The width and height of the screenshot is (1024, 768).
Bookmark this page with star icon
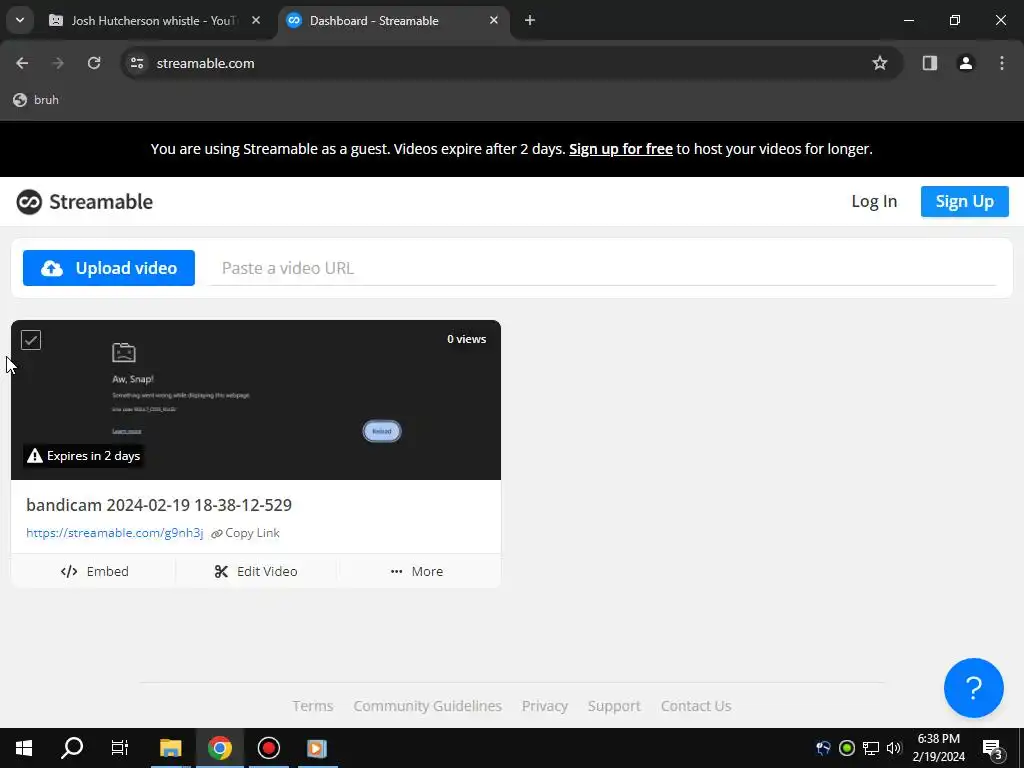coord(880,63)
